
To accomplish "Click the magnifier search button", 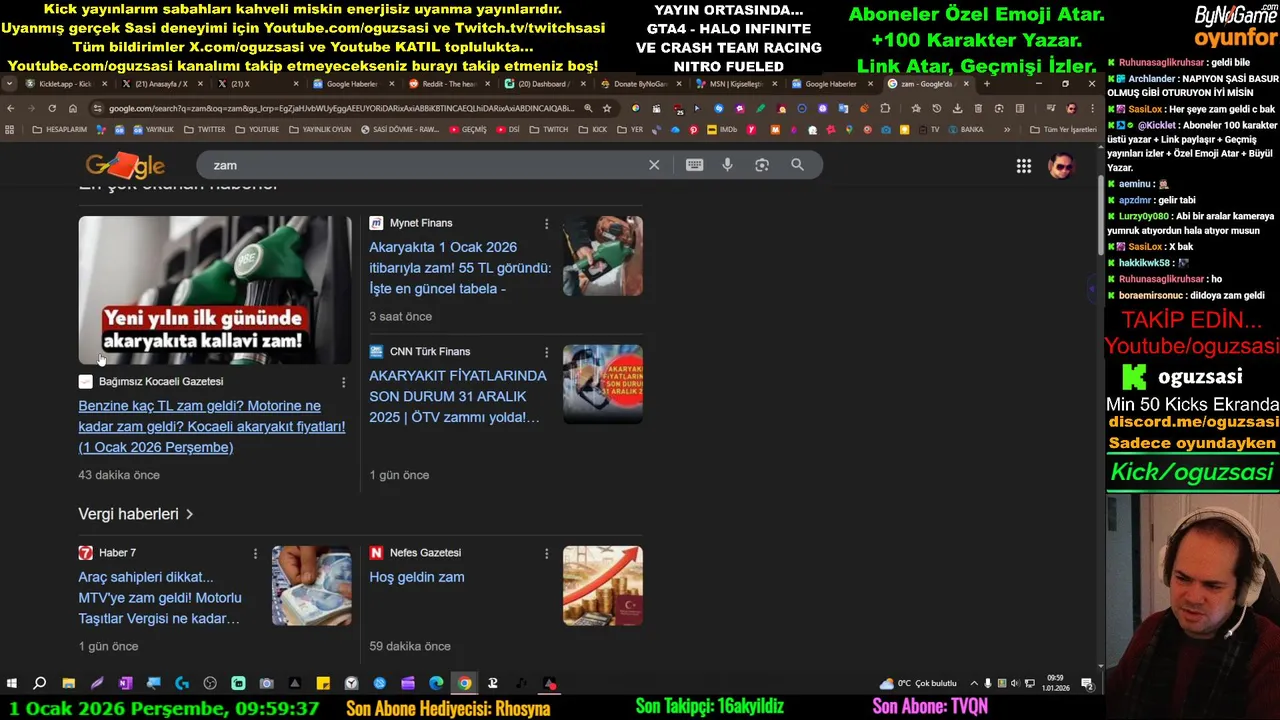I will coord(797,165).
